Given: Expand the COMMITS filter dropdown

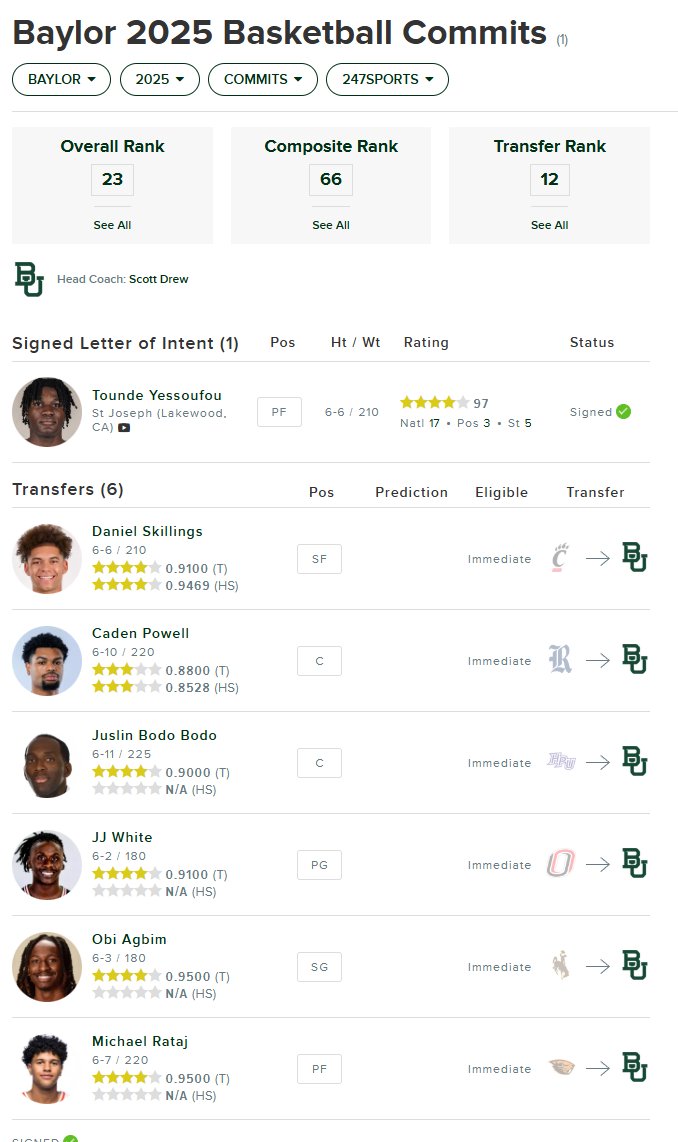Looking at the screenshot, I should [x=263, y=79].
